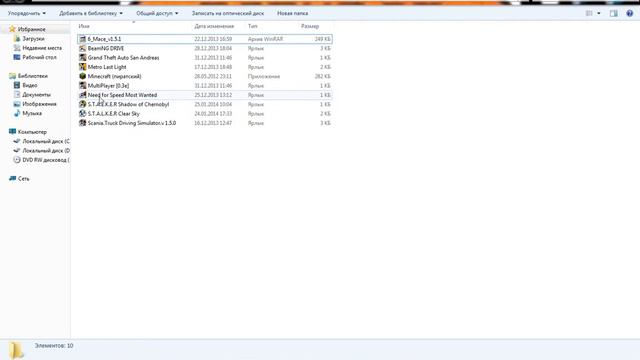The width and height of the screenshot is (640, 360).
Task: Click the 6_Mace_v1.5.1 file name
Action: tap(104, 39)
